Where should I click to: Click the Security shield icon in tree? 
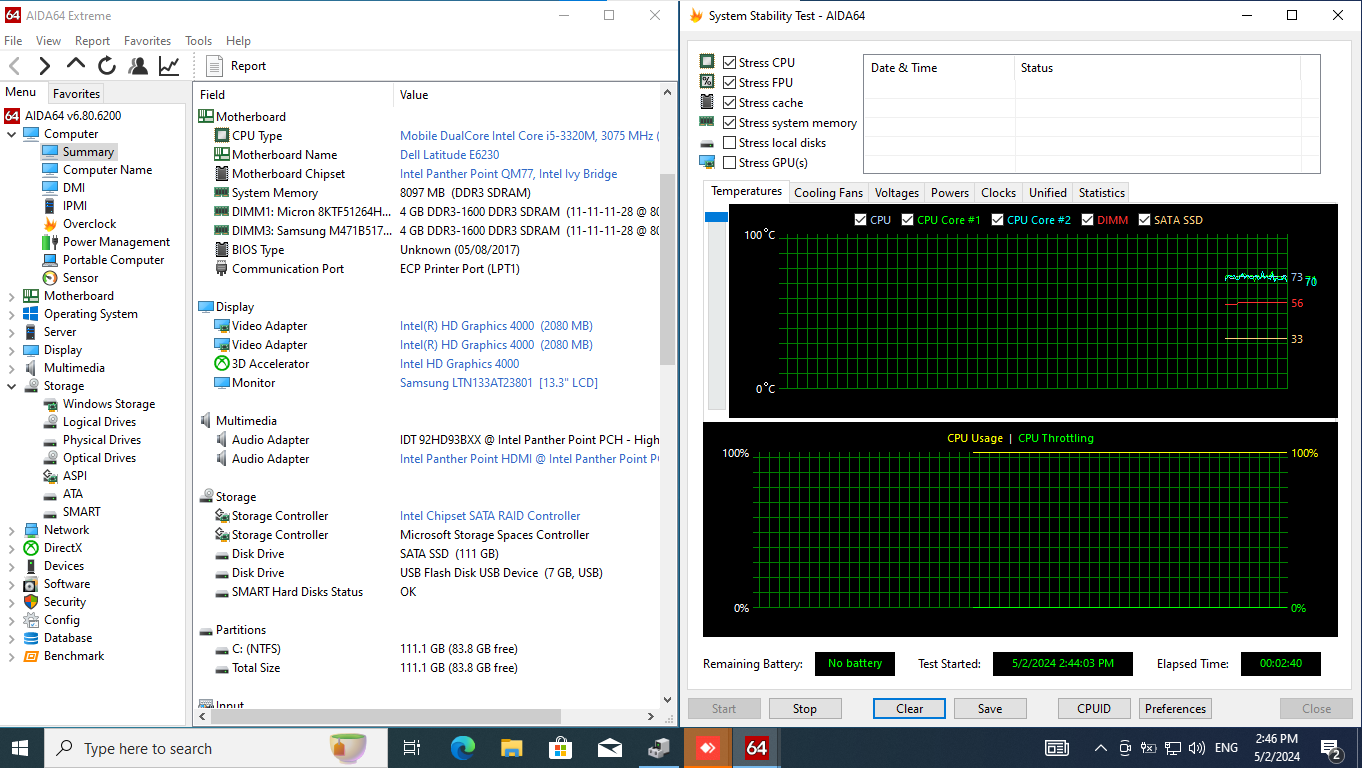(31, 602)
